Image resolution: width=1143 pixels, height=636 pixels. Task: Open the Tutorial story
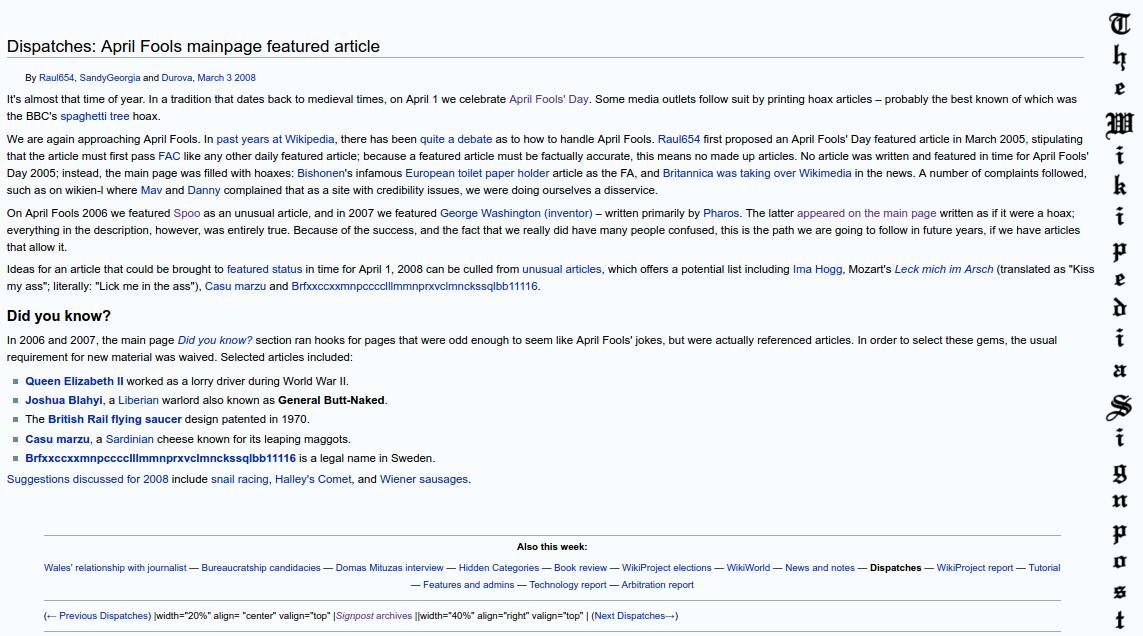tap(1044, 567)
